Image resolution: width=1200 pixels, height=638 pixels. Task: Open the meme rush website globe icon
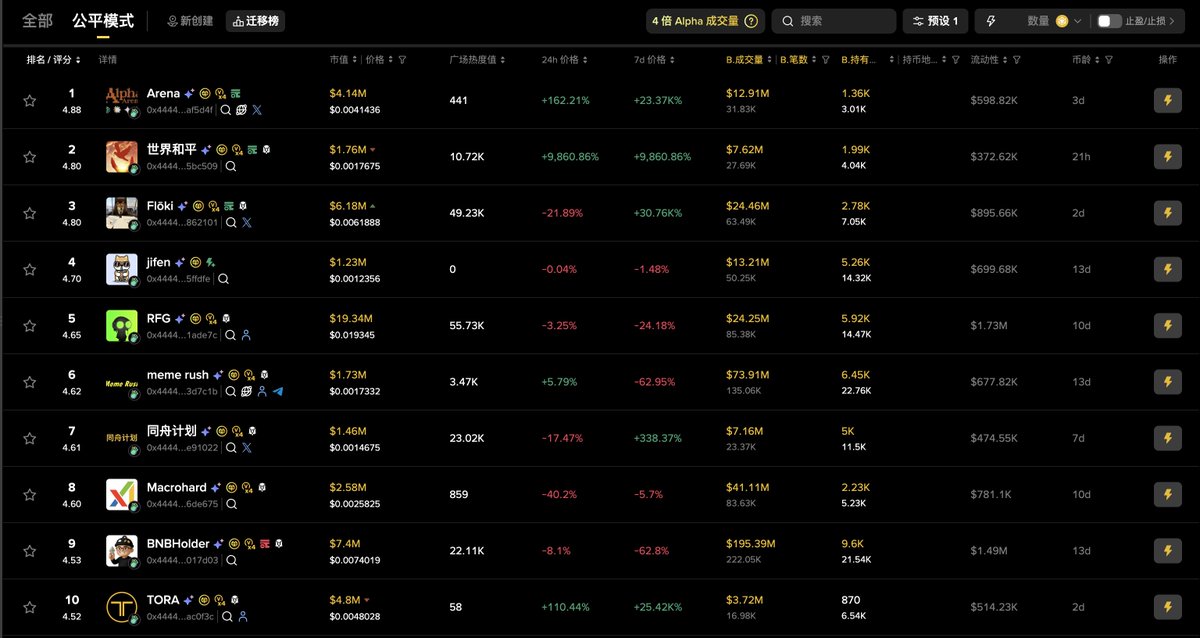tap(245, 392)
